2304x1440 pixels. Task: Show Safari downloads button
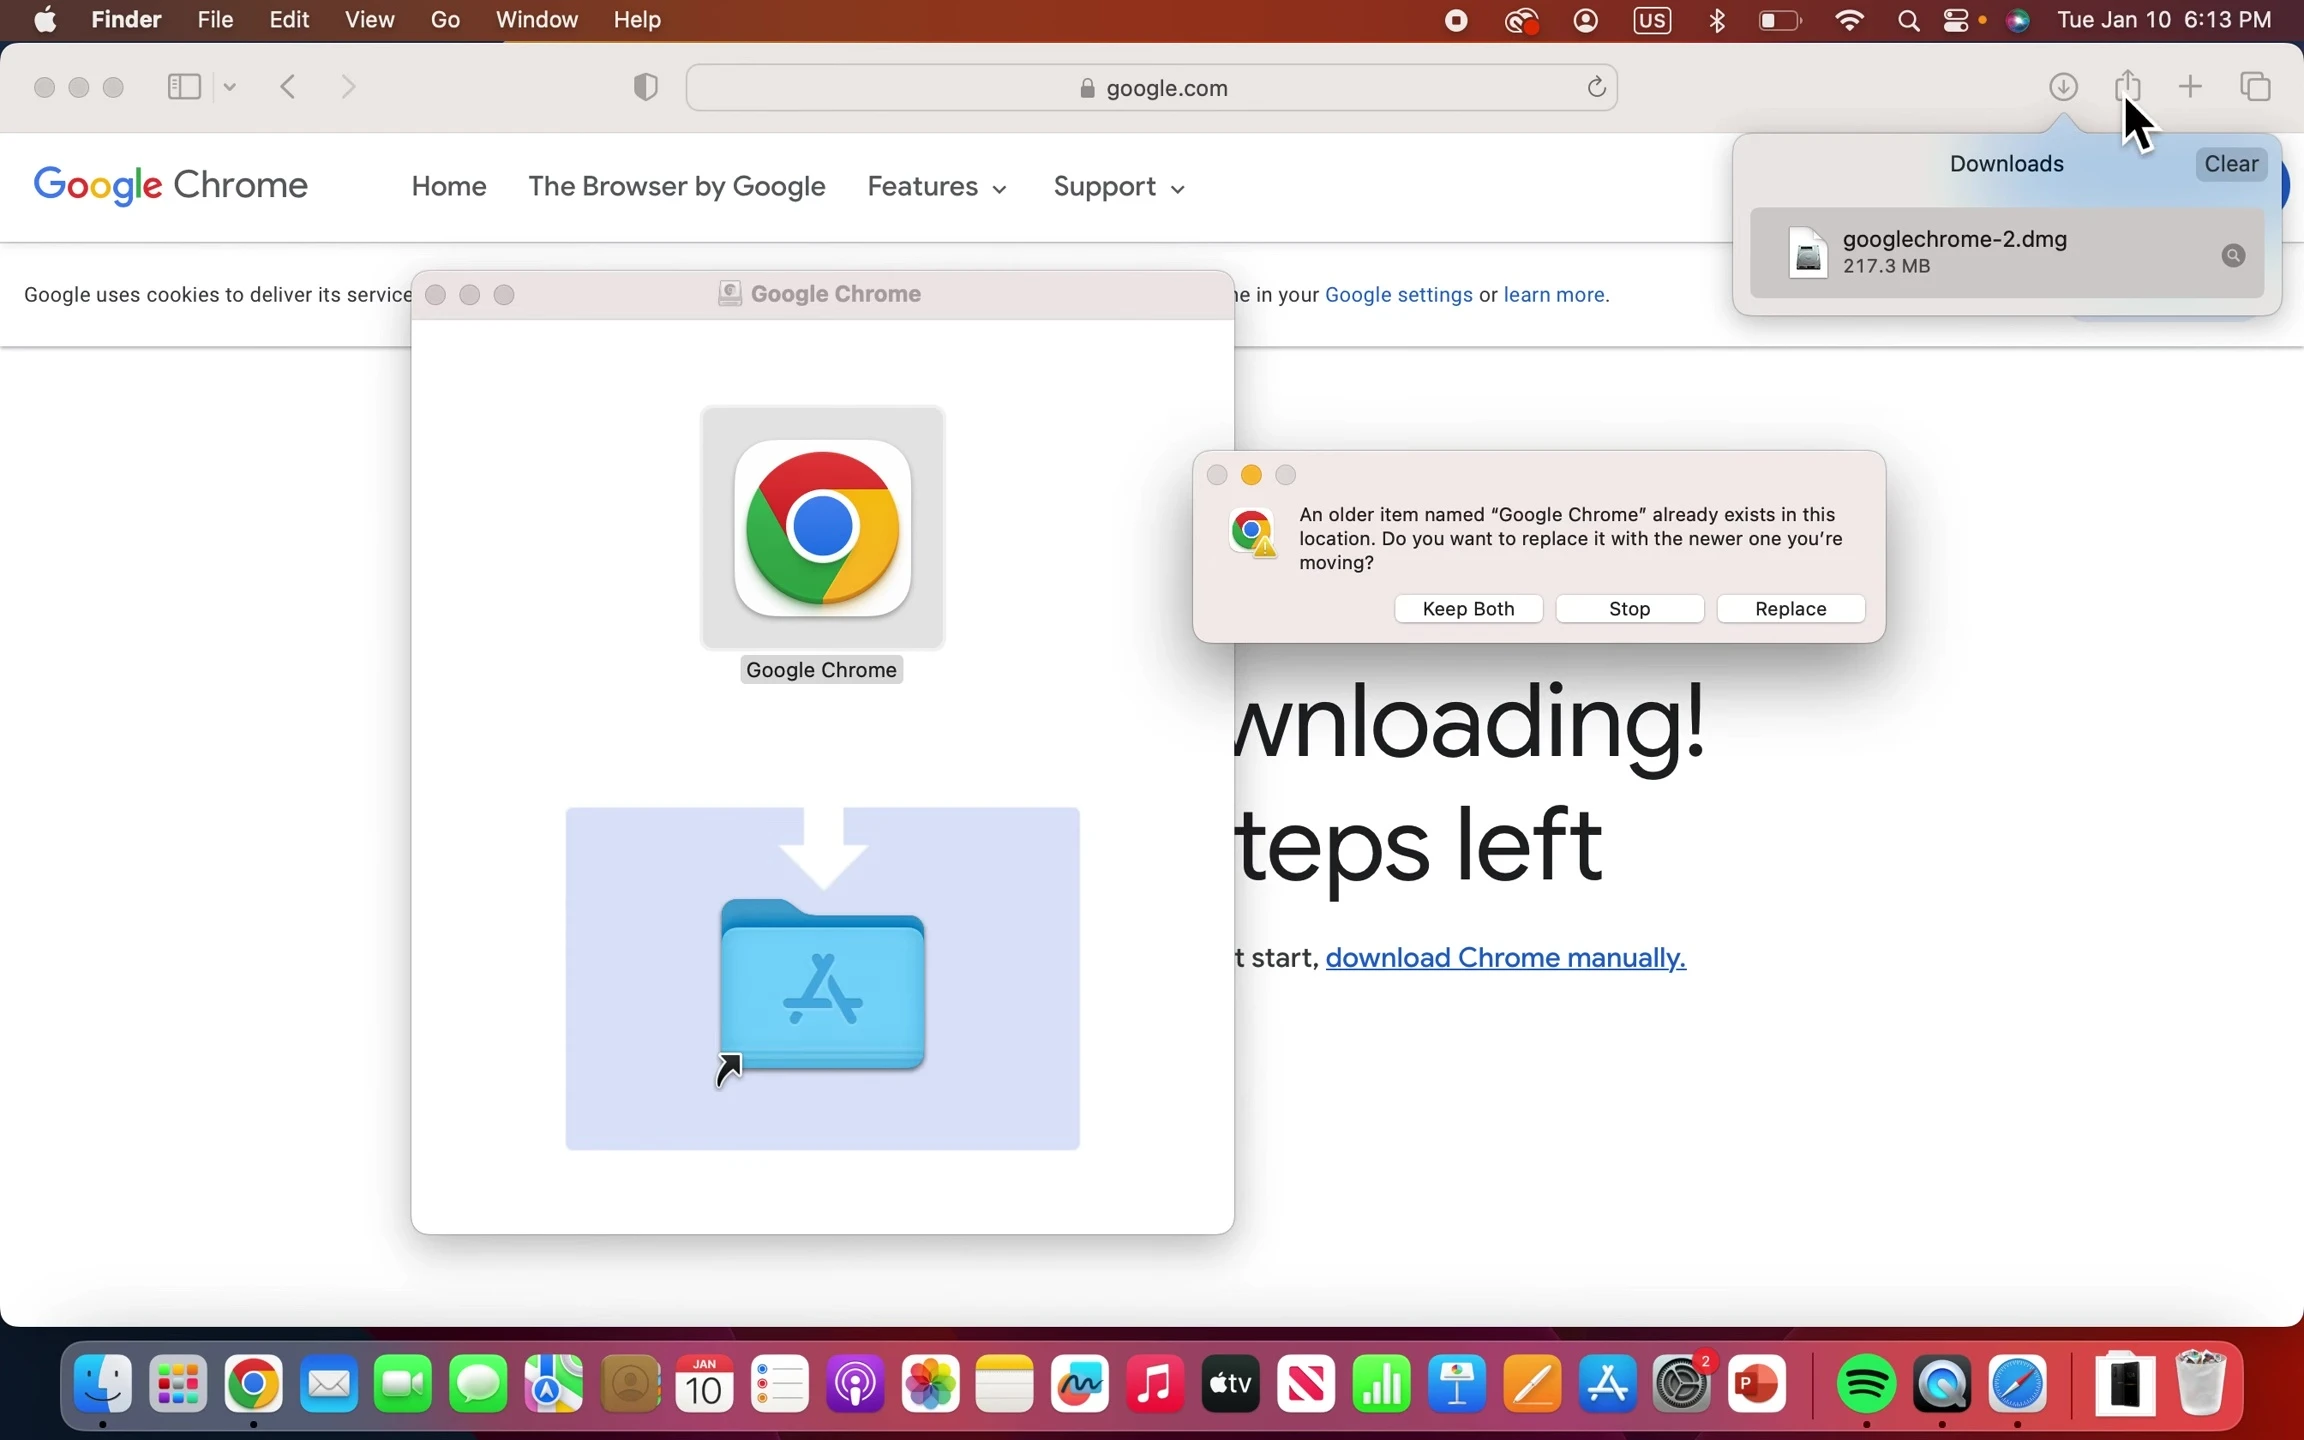2063,87
